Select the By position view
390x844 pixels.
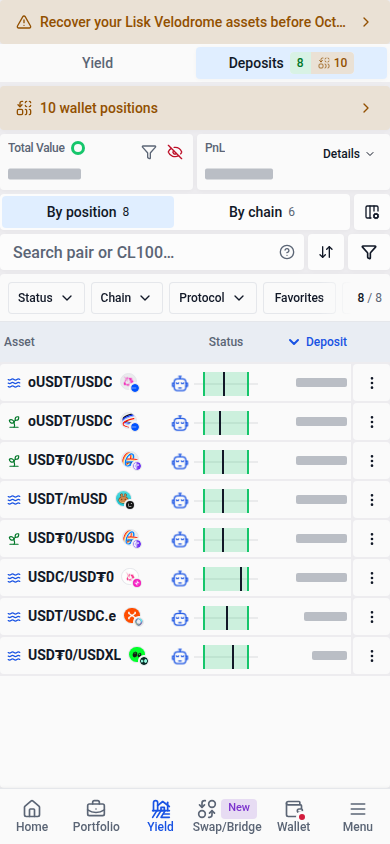click(88, 212)
